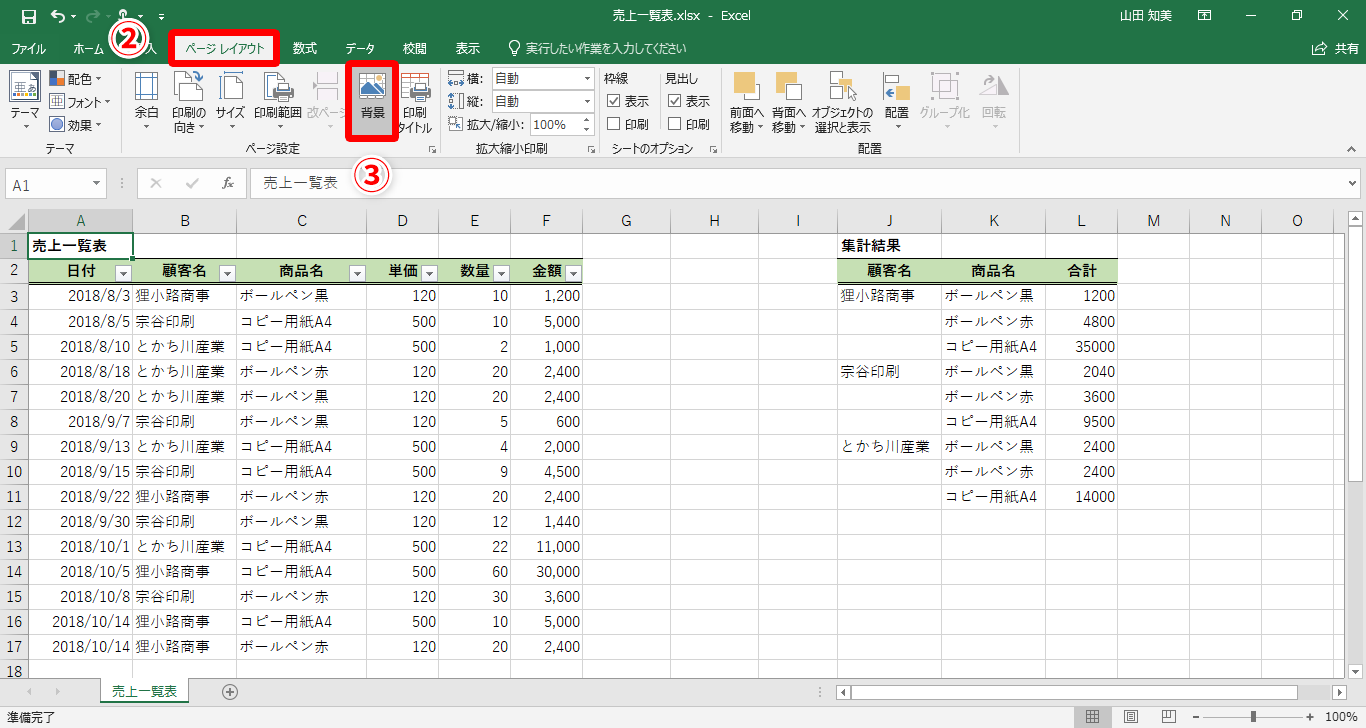
Task: Open the Page Setup (ページ設定) dialog launcher
Action: tap(433, 149)
